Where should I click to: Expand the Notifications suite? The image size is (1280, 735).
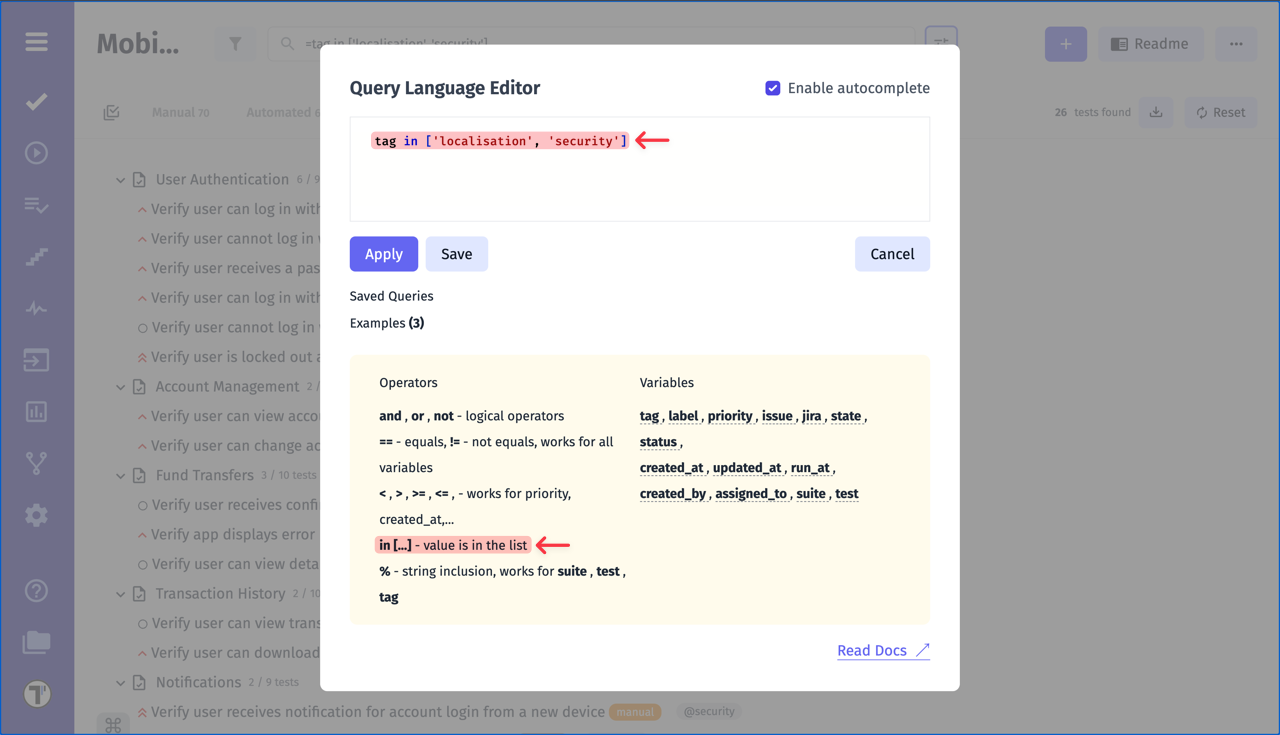[x=122, y=682]
